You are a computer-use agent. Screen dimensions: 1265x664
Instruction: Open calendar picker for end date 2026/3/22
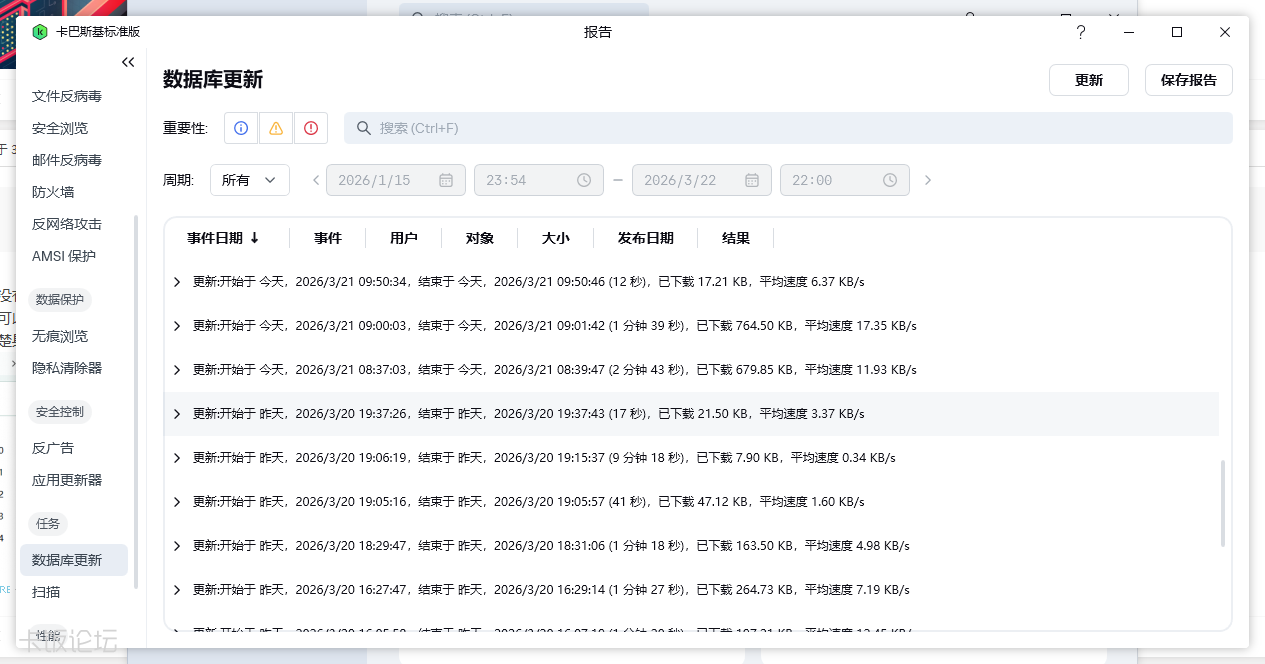point(752,180)
